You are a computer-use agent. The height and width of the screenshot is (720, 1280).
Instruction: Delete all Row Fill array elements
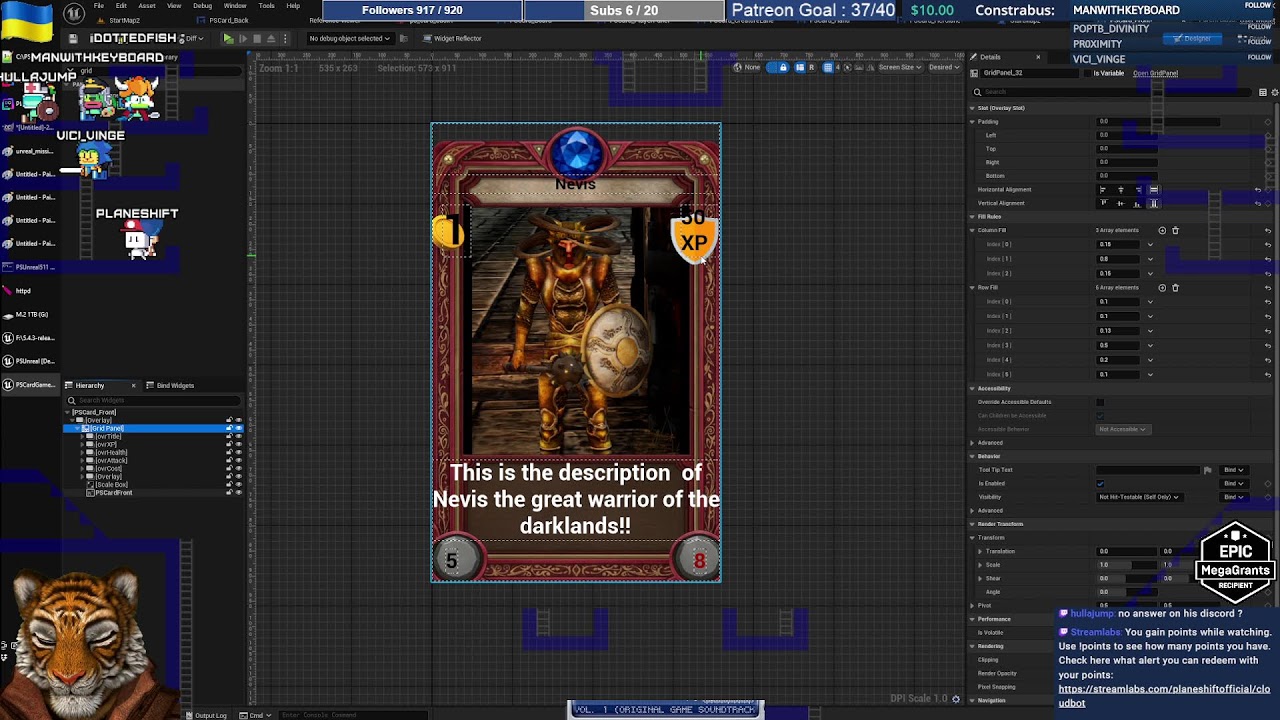point(1175,287)
